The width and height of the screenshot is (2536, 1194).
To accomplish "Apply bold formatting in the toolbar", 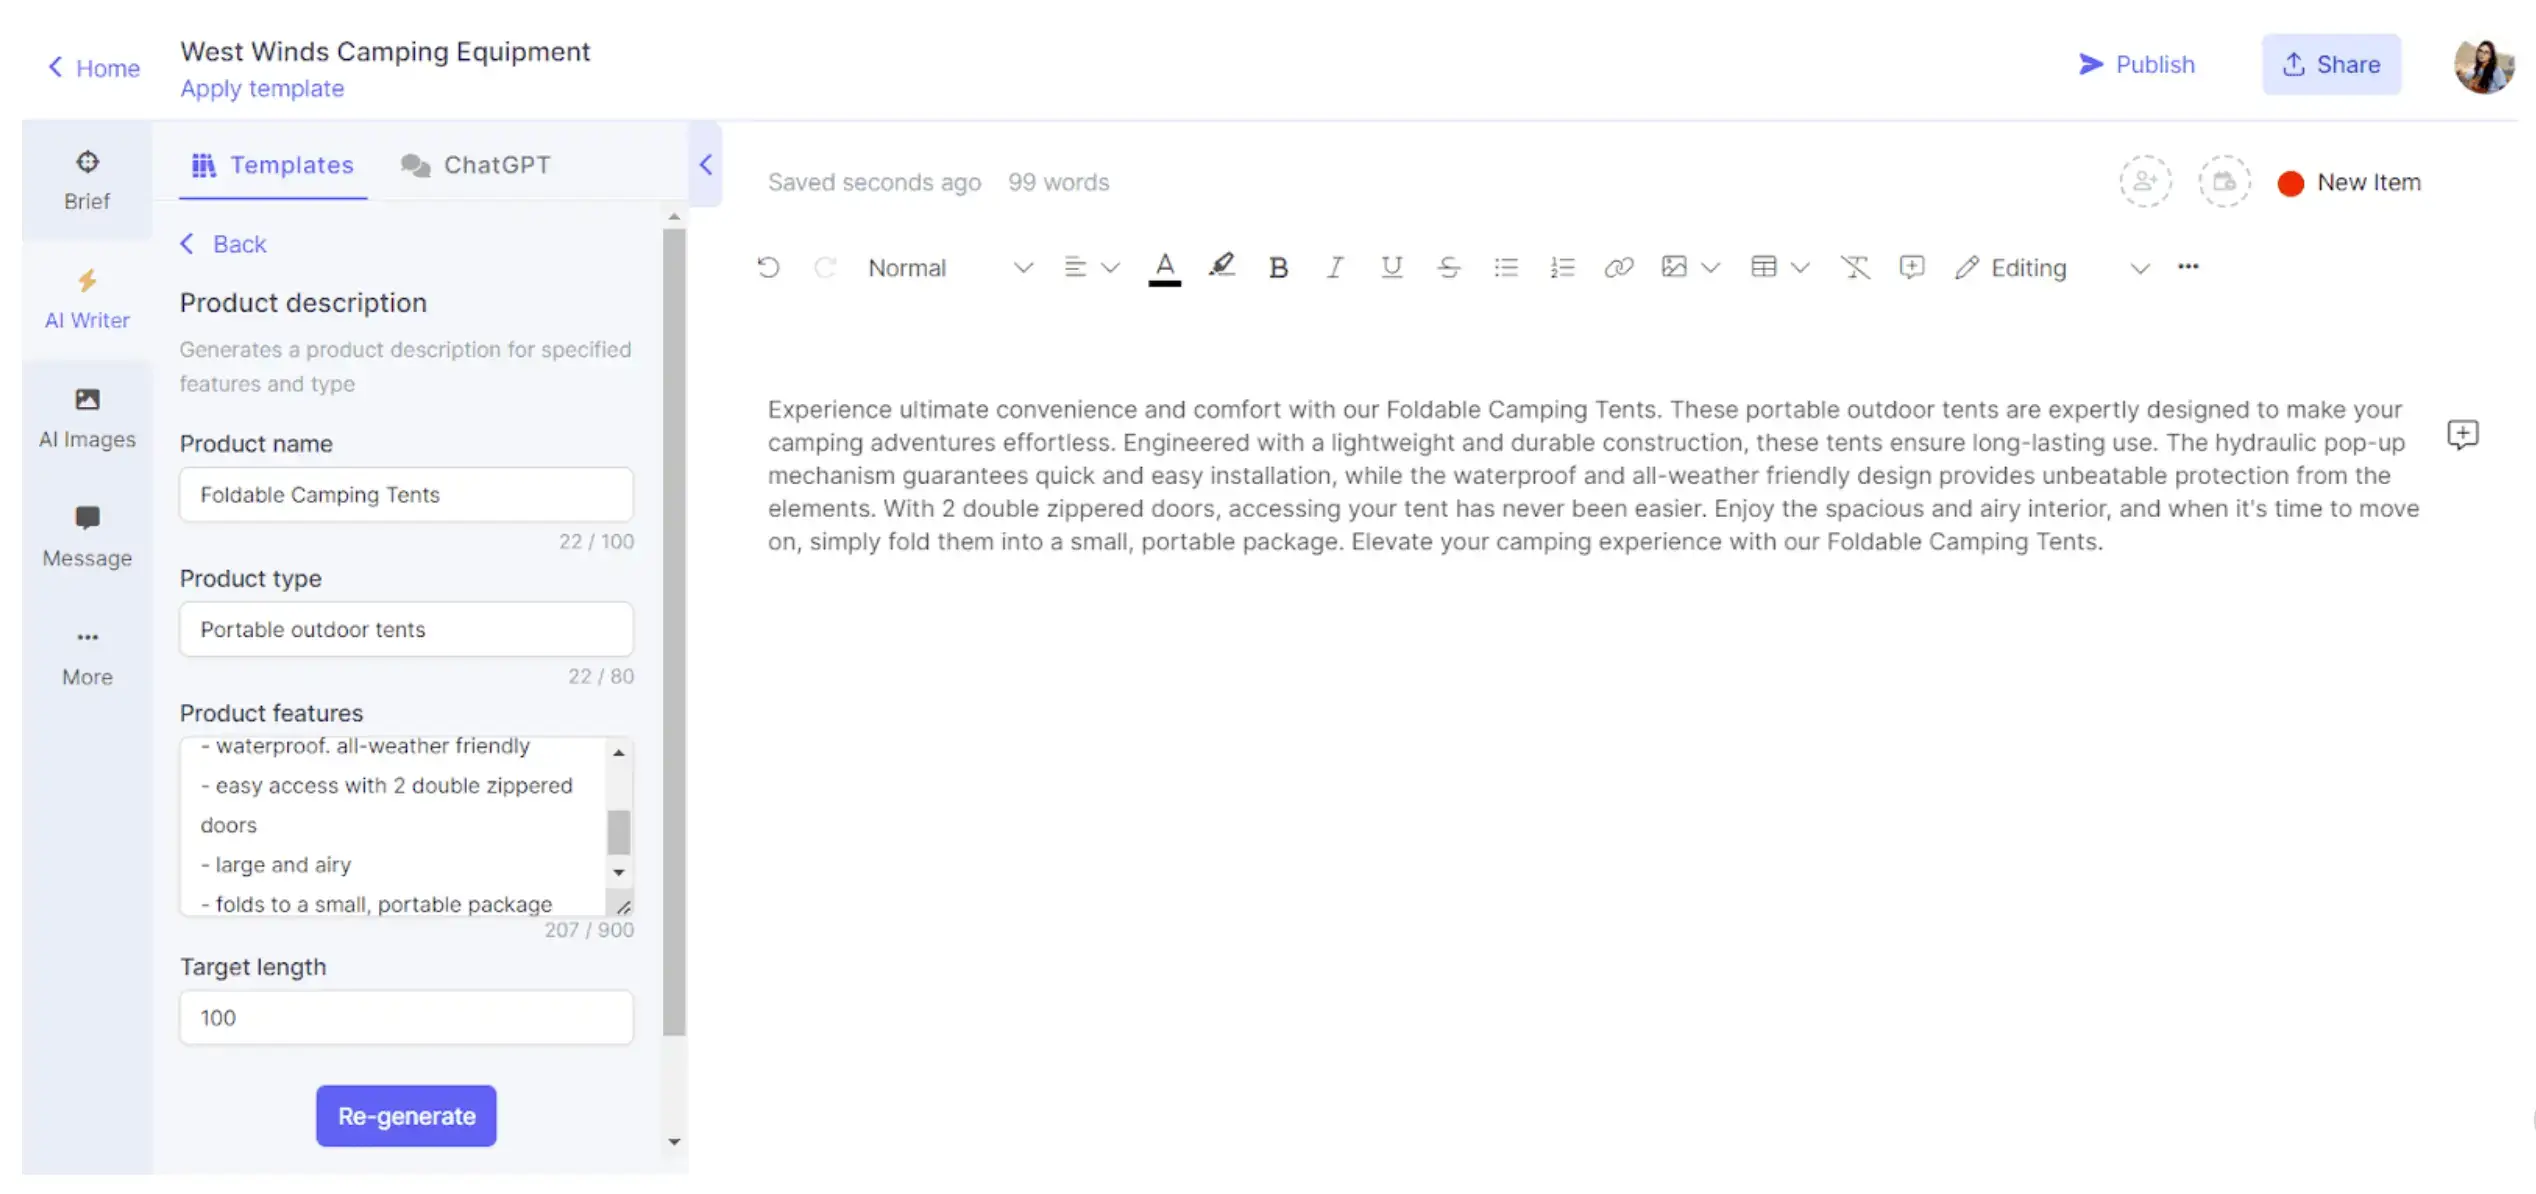I will (1279, 267).
